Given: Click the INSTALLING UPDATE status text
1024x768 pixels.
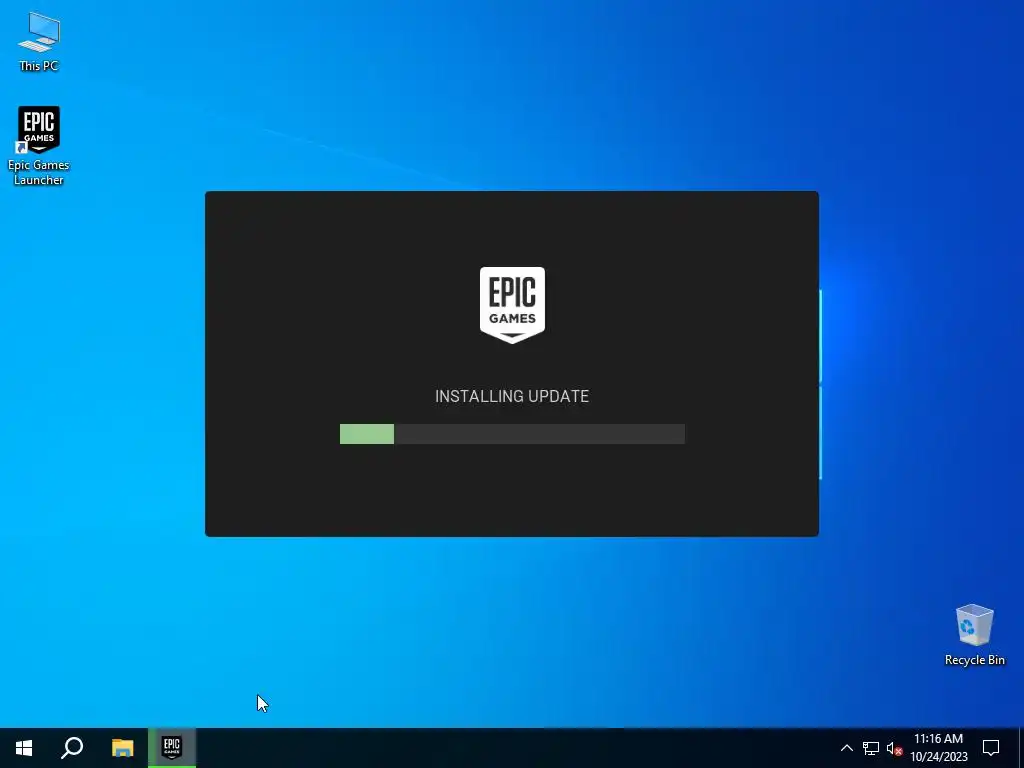Looking at the screenshot, I should click(512, 396).
